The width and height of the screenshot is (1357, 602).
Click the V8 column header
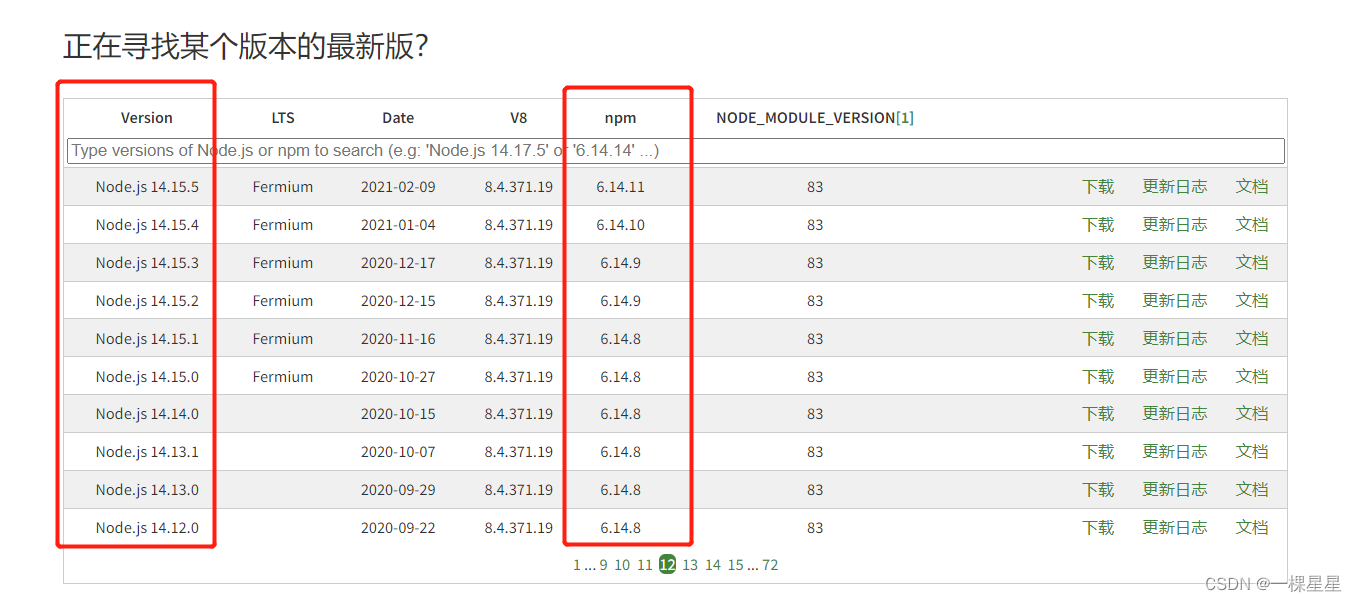[x=518, y=118]
